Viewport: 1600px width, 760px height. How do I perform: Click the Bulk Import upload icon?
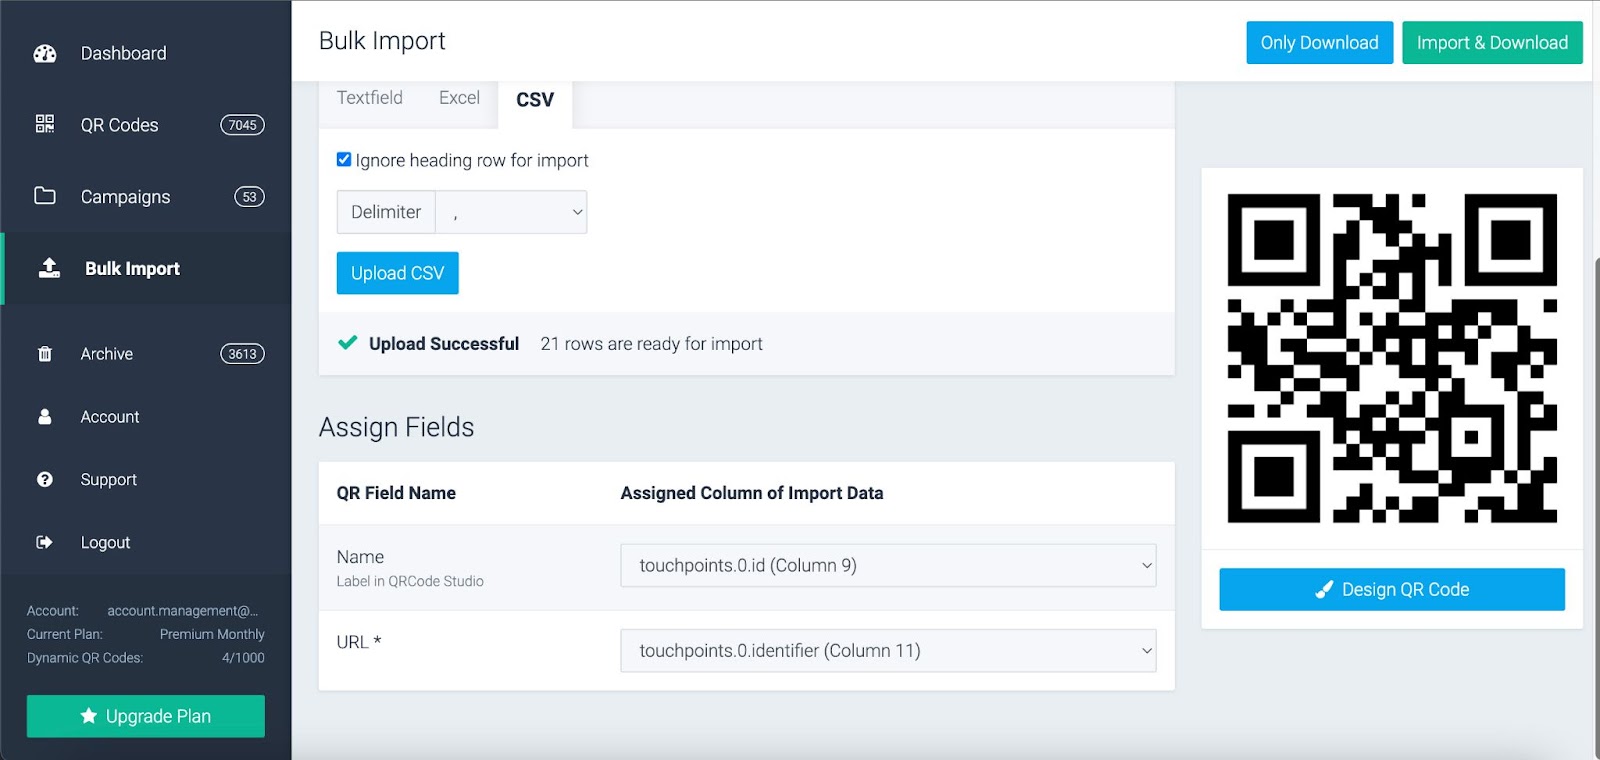[49, 268]
